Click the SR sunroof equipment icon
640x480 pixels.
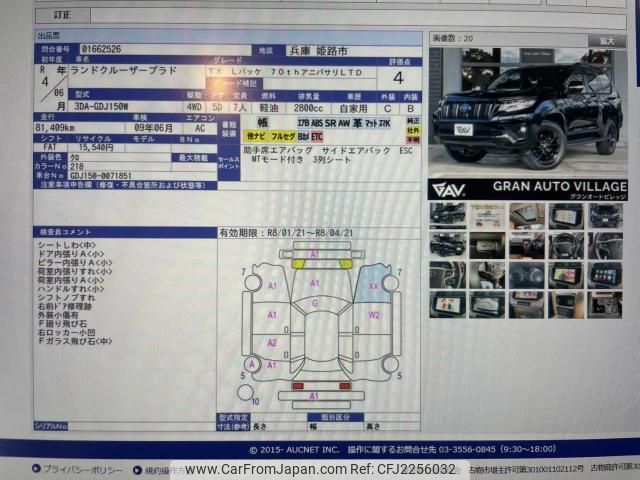point(331,121)
